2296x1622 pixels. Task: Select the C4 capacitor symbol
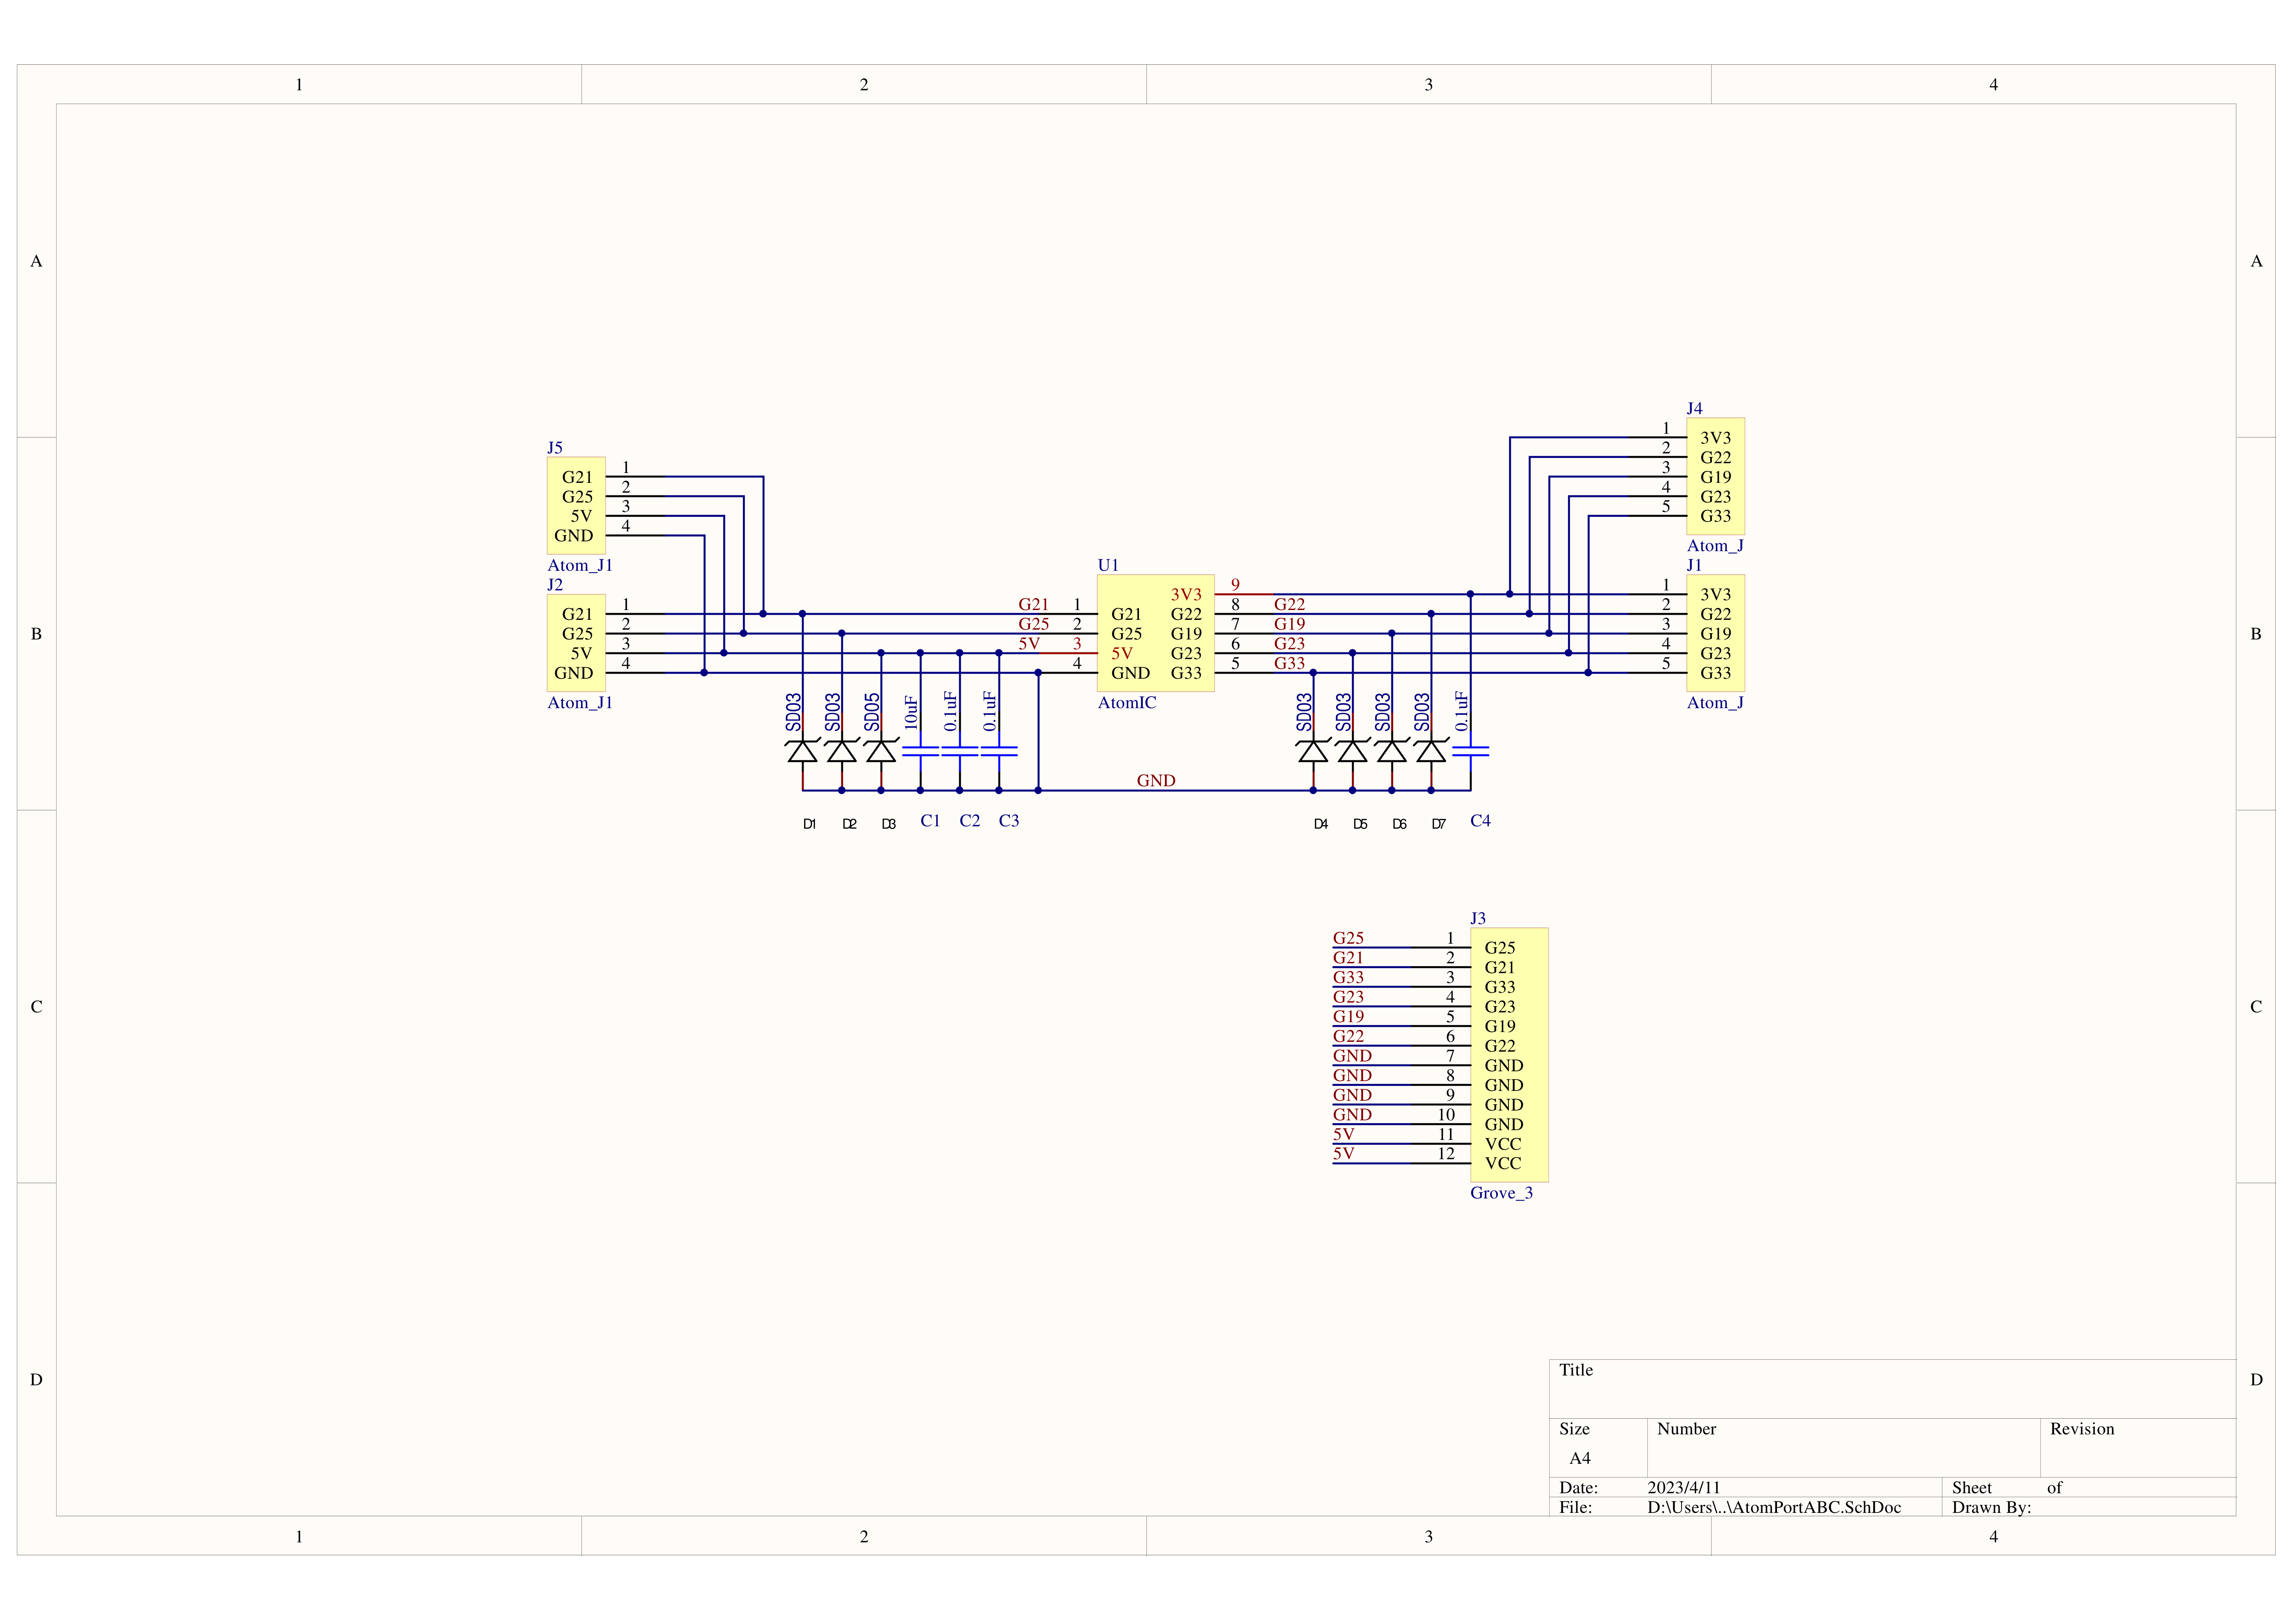pos(1470,751)
